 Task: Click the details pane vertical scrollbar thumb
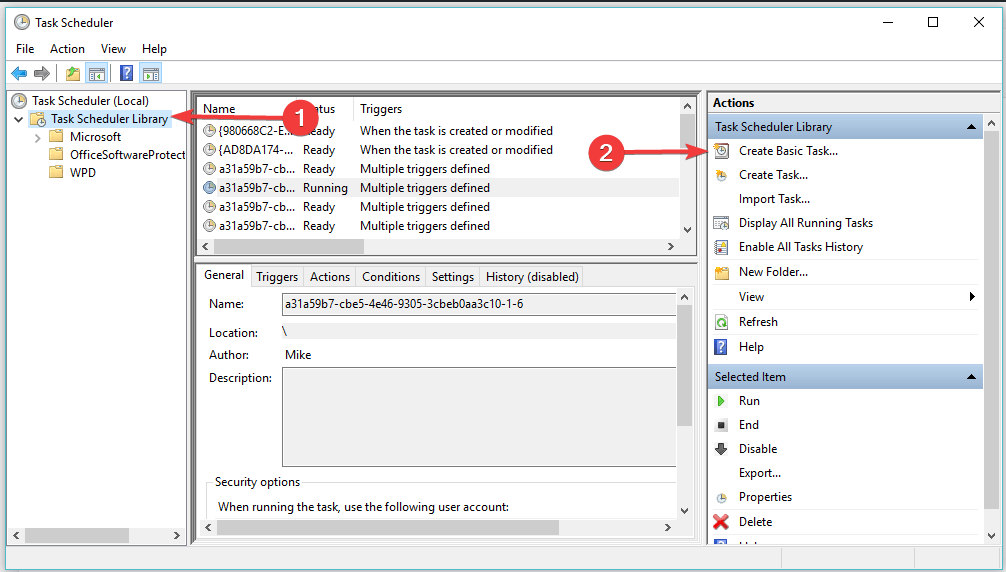(685, 366)
